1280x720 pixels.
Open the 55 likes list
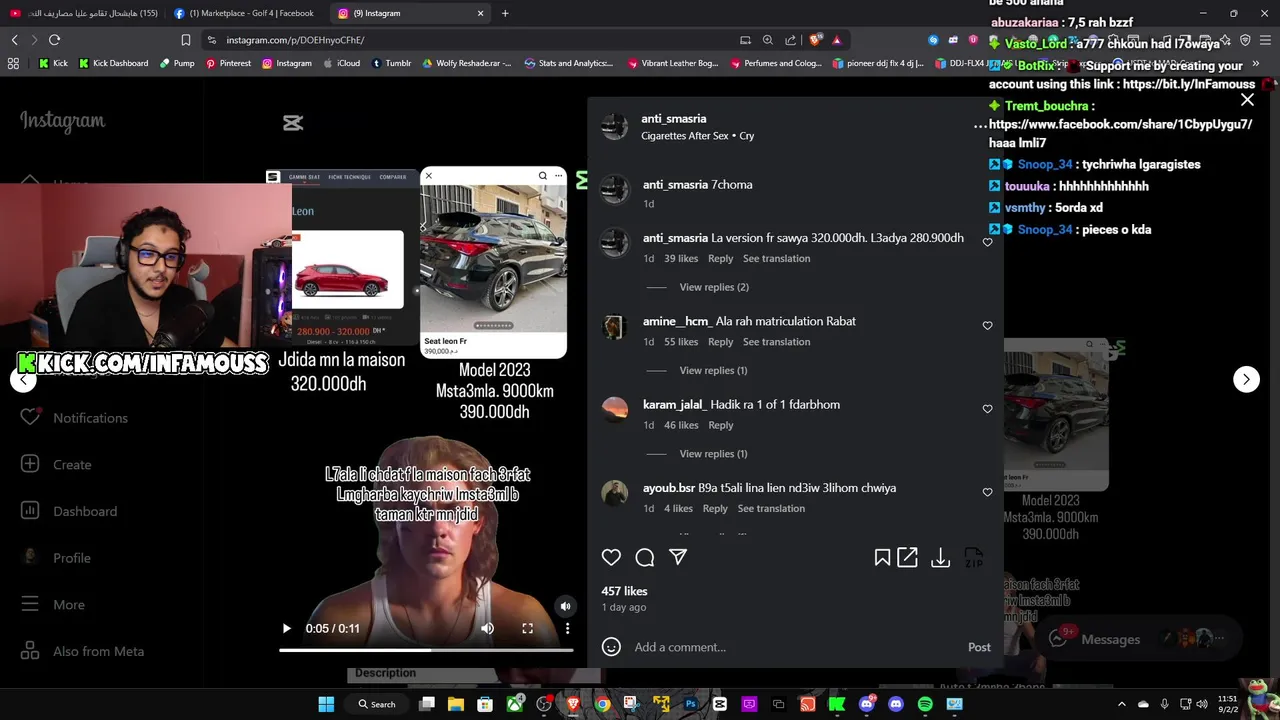pos(681,342)
